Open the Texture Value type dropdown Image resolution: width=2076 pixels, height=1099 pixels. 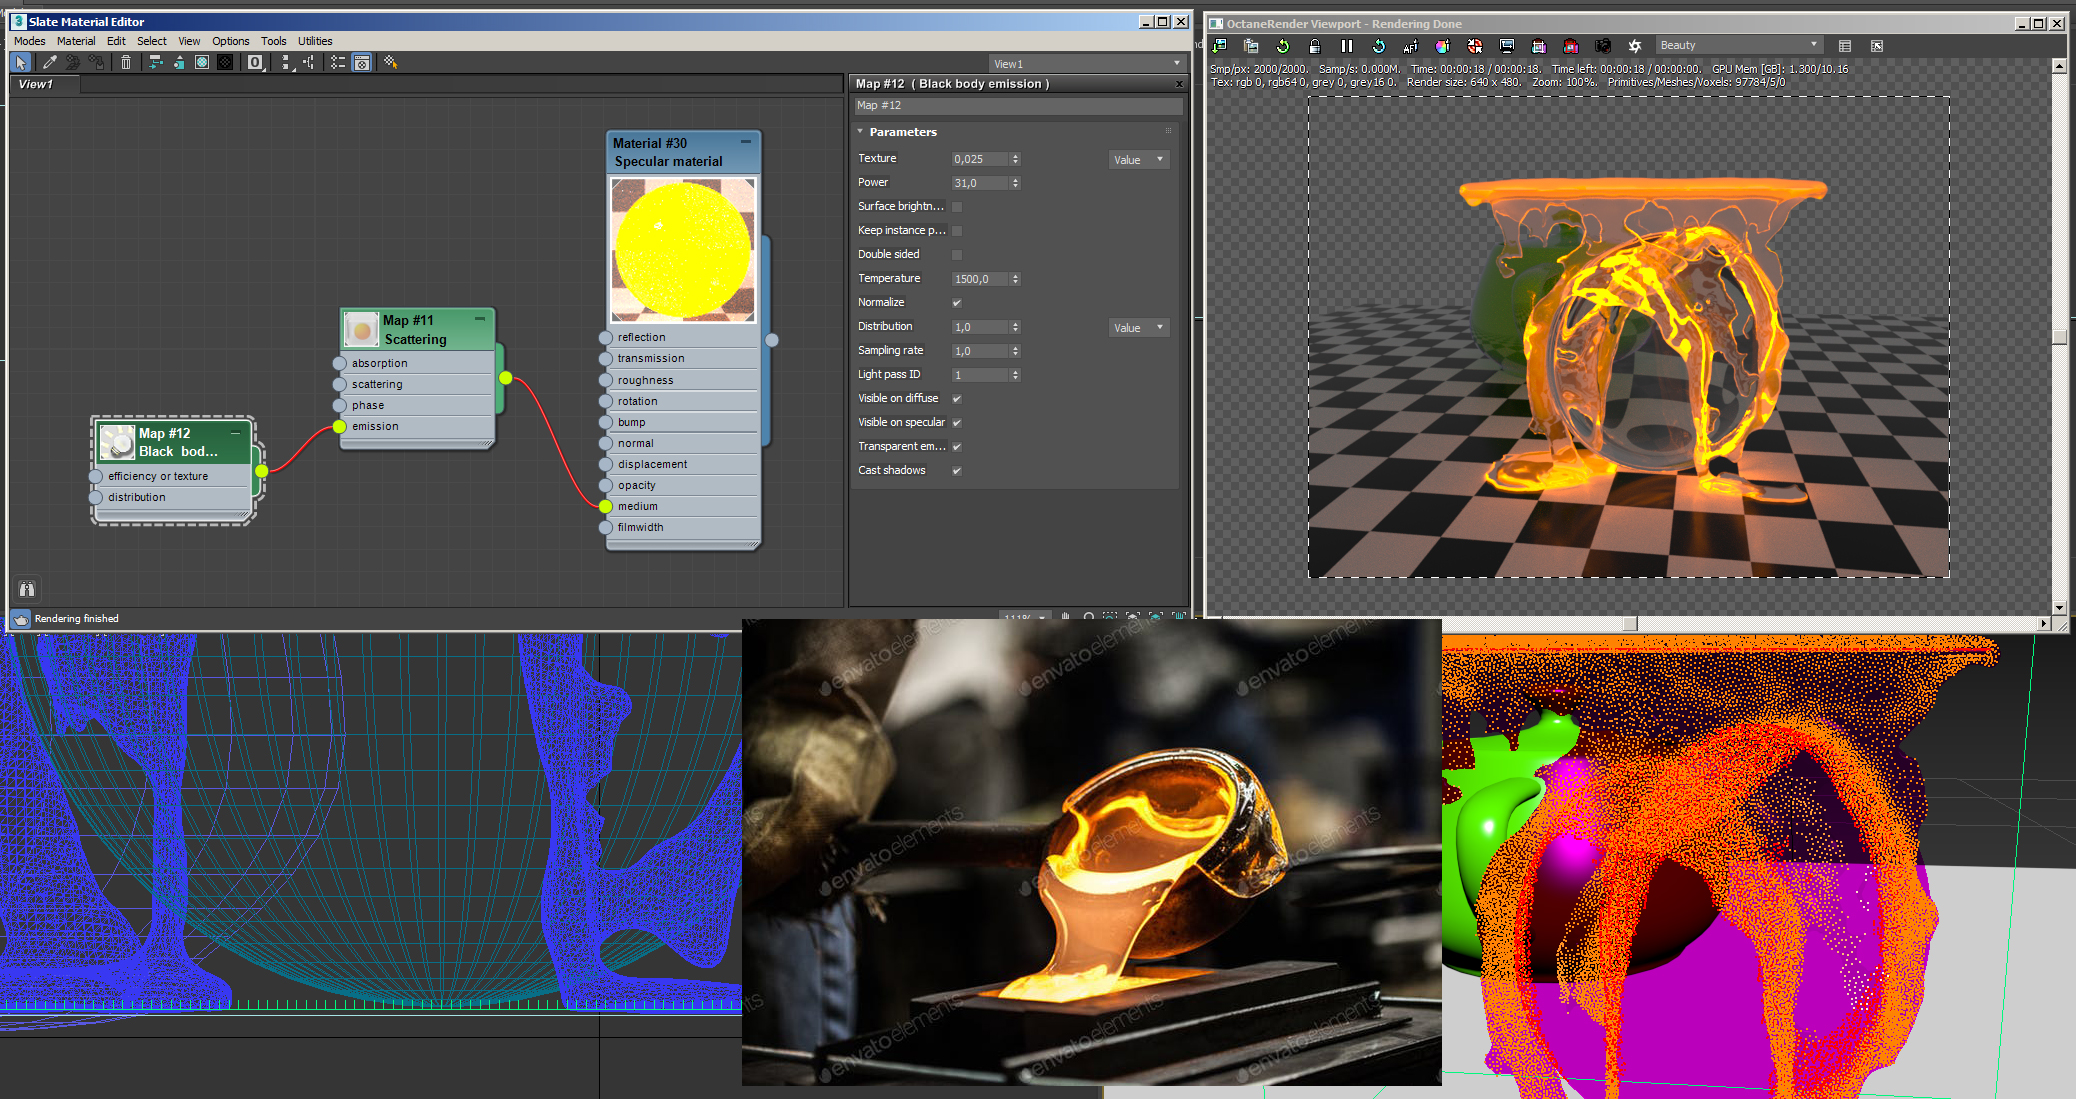pyautogui.click(x=1139, y=160)
